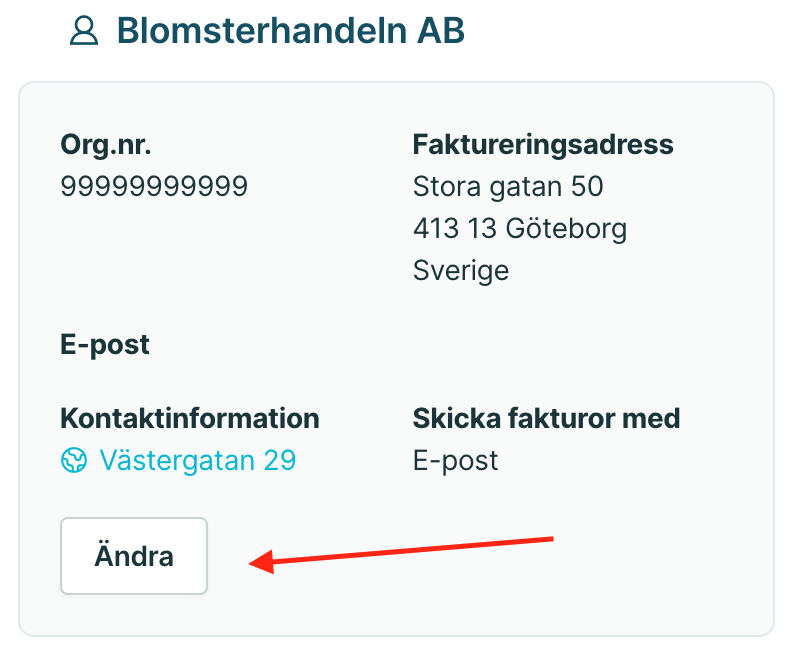Select the Stora gatan 50 address line

coord(508,186)
